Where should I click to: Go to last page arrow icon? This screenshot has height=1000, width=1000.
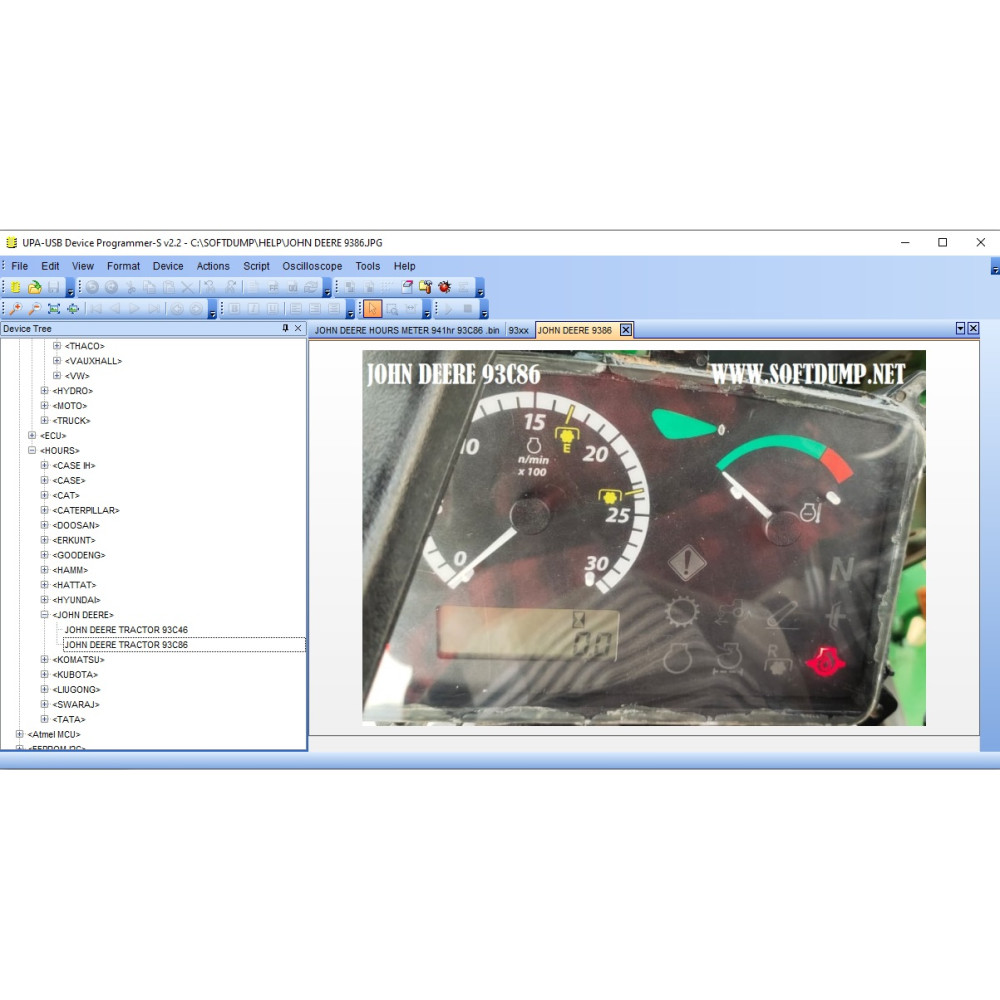154,309
